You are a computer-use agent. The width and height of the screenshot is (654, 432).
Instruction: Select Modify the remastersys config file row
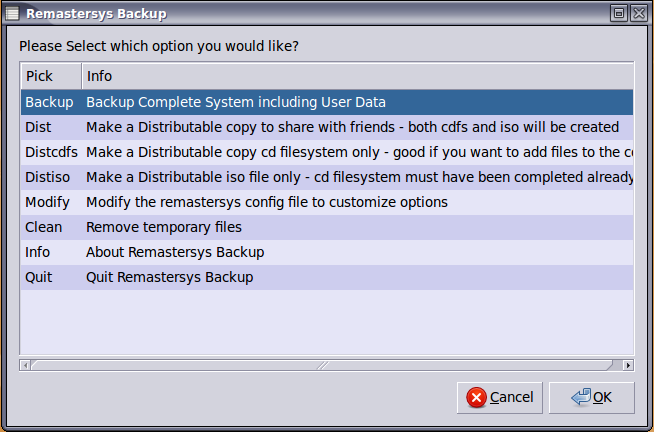coord(266,202)
